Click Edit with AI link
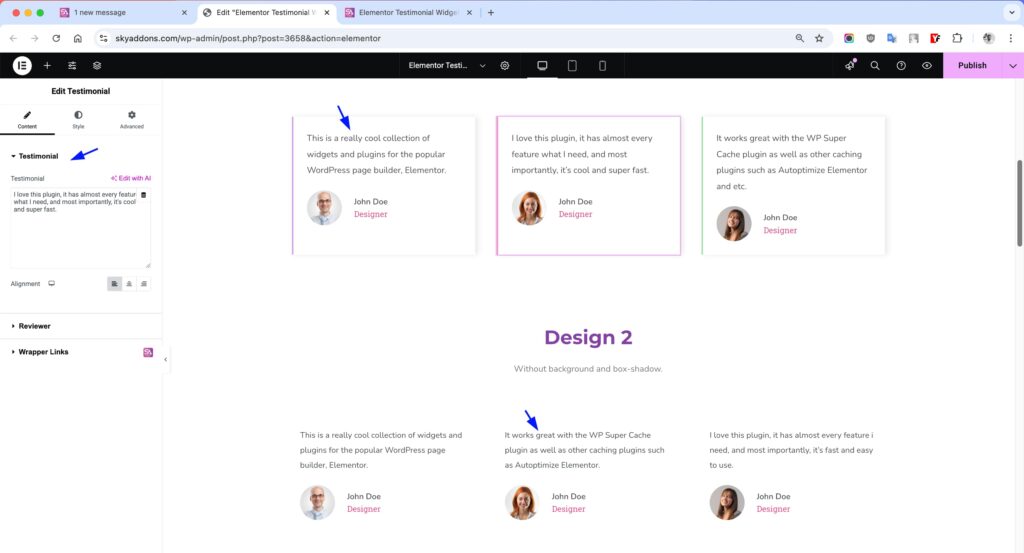The image size is (1024, 553). (x=131, y=178)
